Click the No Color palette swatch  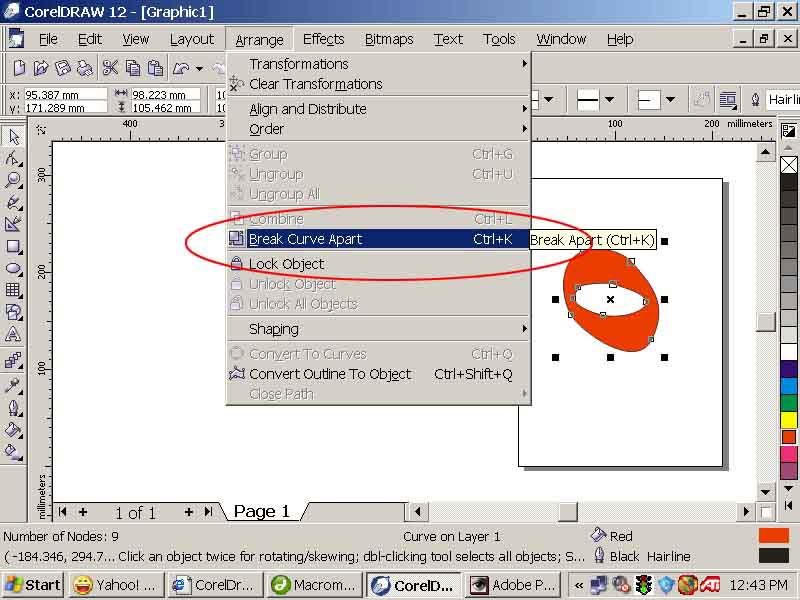tap(789, 165)
